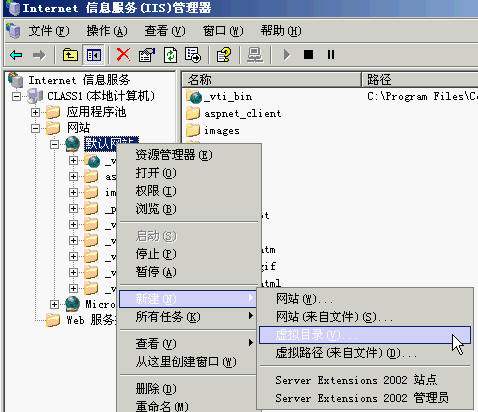Click the red X delete toolbar icon
This screenshot has height=412, width=478.
(123, 54)
